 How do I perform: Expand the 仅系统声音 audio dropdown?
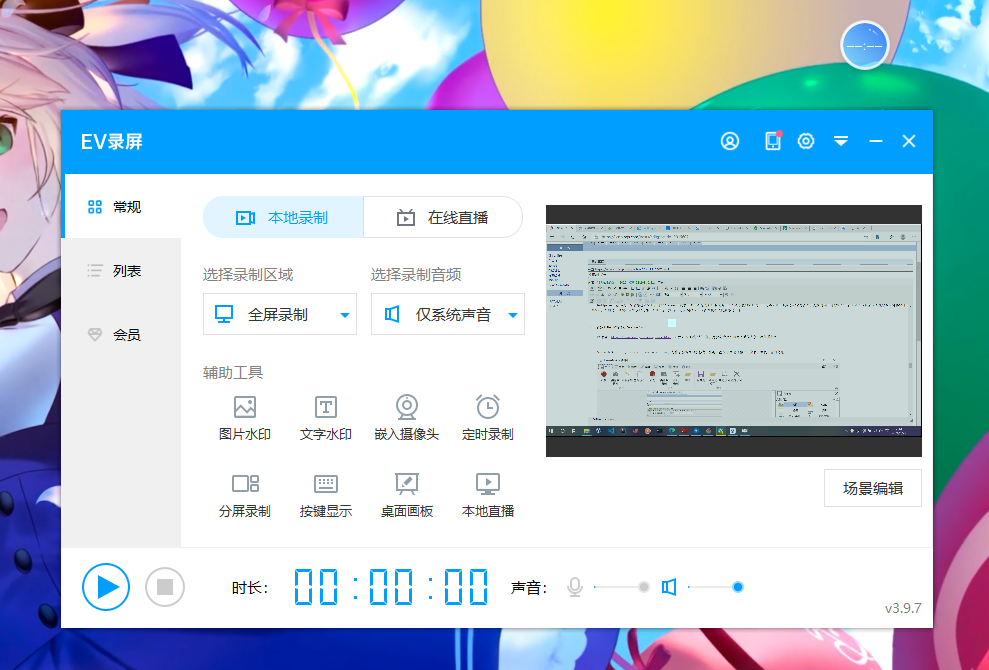pyautogui.click(x=448, y=314)
